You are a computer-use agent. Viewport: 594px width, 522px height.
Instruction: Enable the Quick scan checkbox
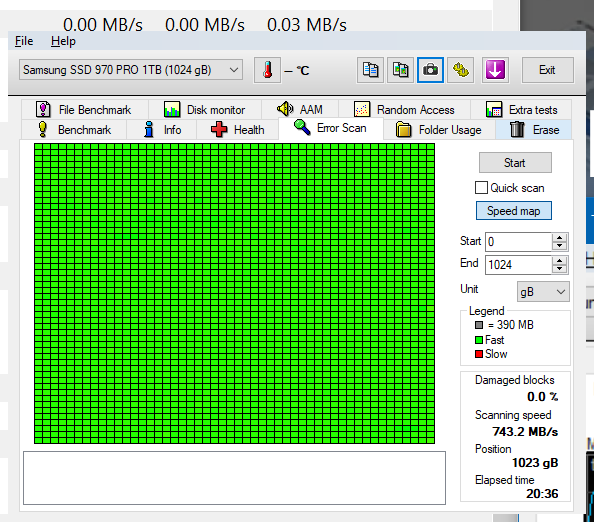click(x=481, y=188)
